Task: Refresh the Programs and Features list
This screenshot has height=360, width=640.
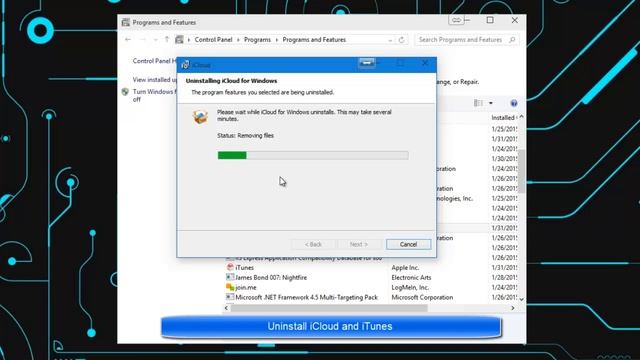Action: (x=401, y=40)
